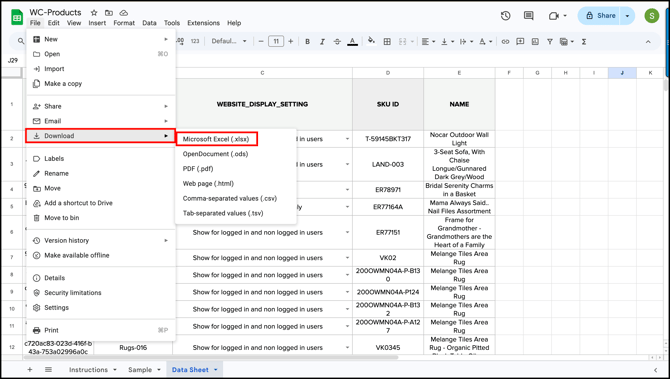Open display setting dropdown for ER78971 row
Image resolution: width=670 pixels, height=379 pixels.
tap(347, 190)
